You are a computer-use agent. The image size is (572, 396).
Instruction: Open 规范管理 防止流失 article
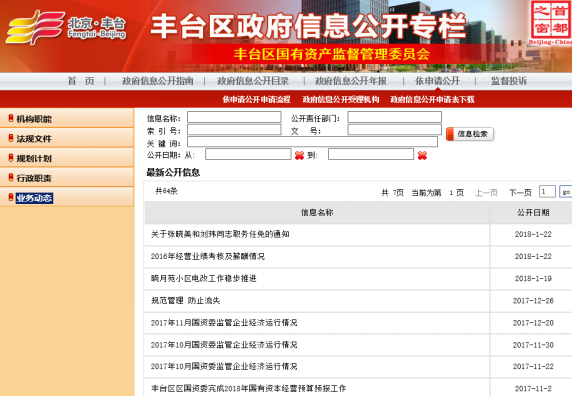click(x=186, y=300)
